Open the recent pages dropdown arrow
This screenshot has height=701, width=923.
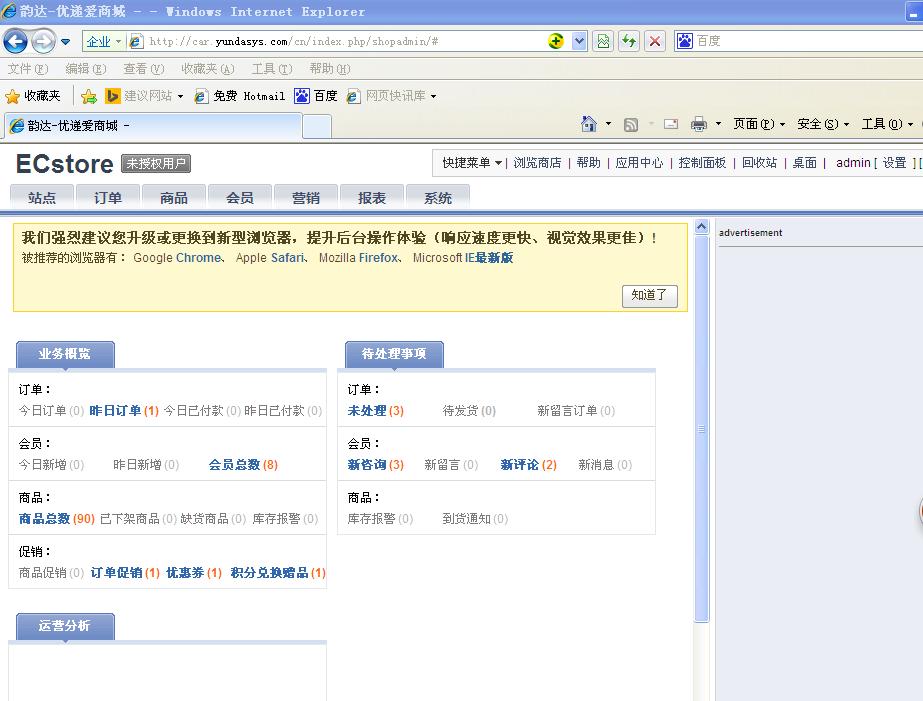click(x=65, y=42)
